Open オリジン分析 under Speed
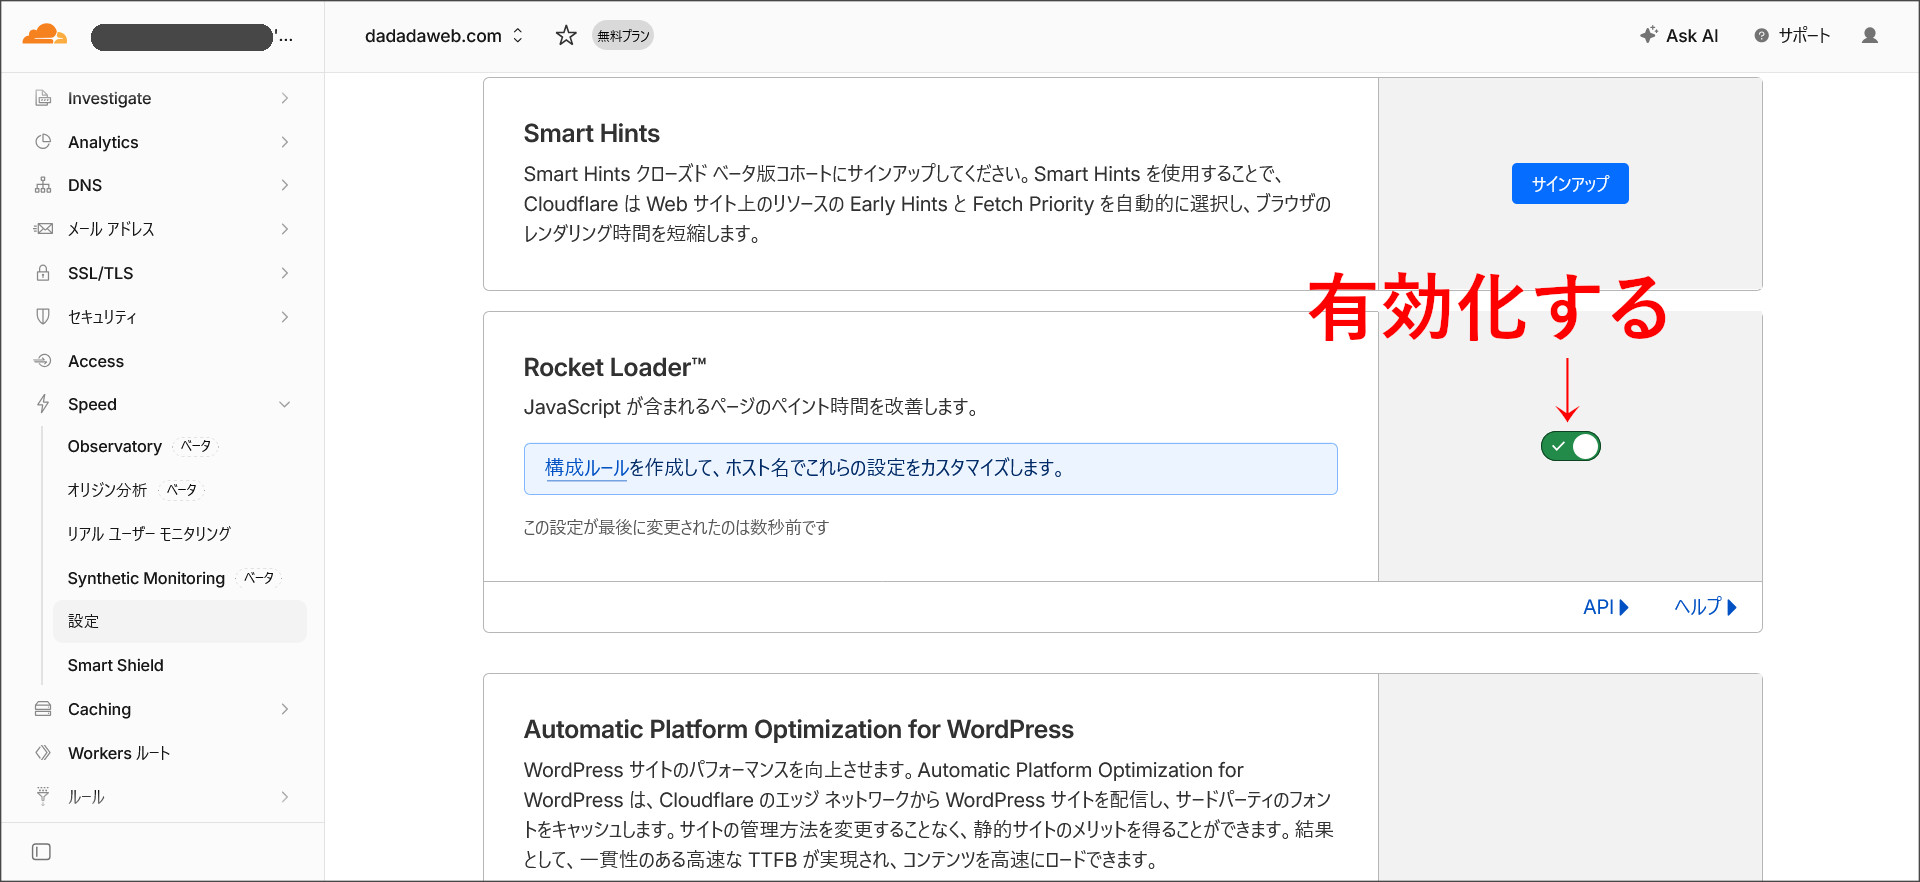 click(x=107, y=490)
